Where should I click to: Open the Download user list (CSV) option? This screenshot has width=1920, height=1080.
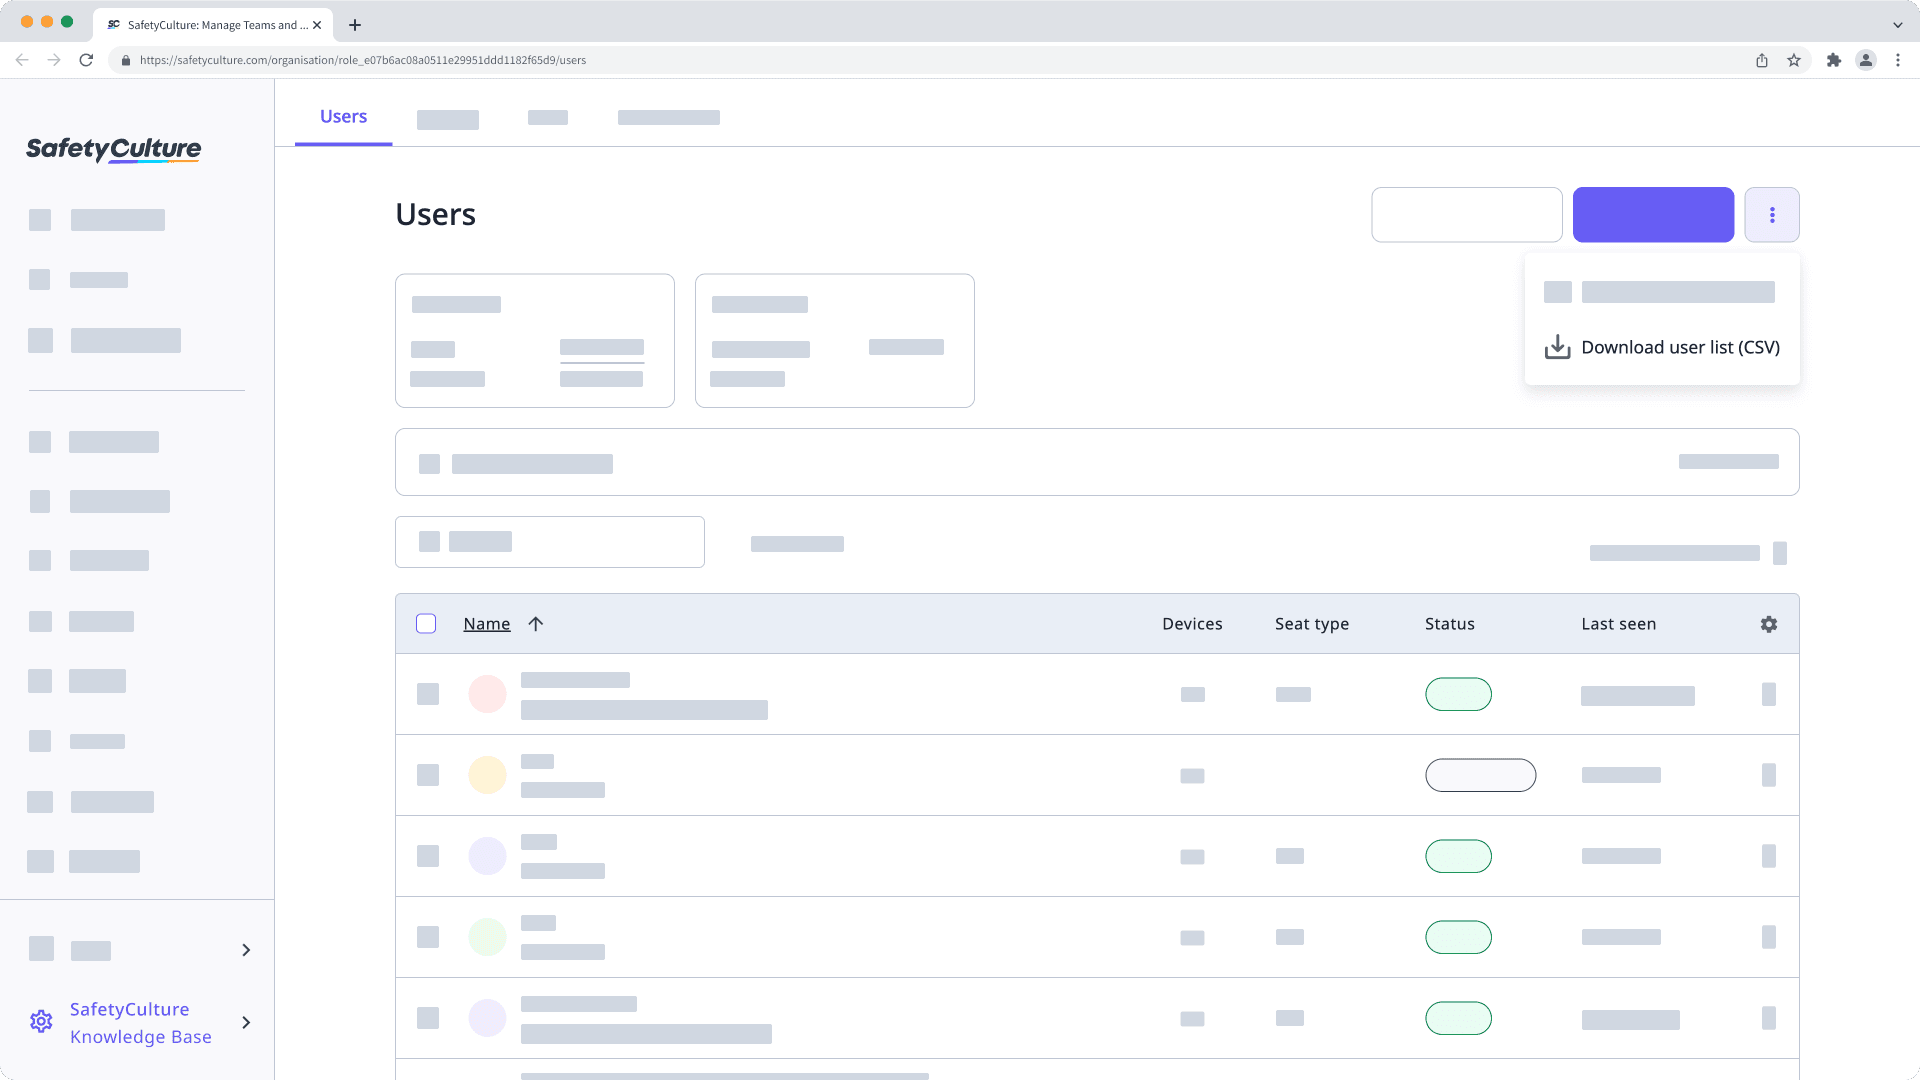[x=1680, y=347]
